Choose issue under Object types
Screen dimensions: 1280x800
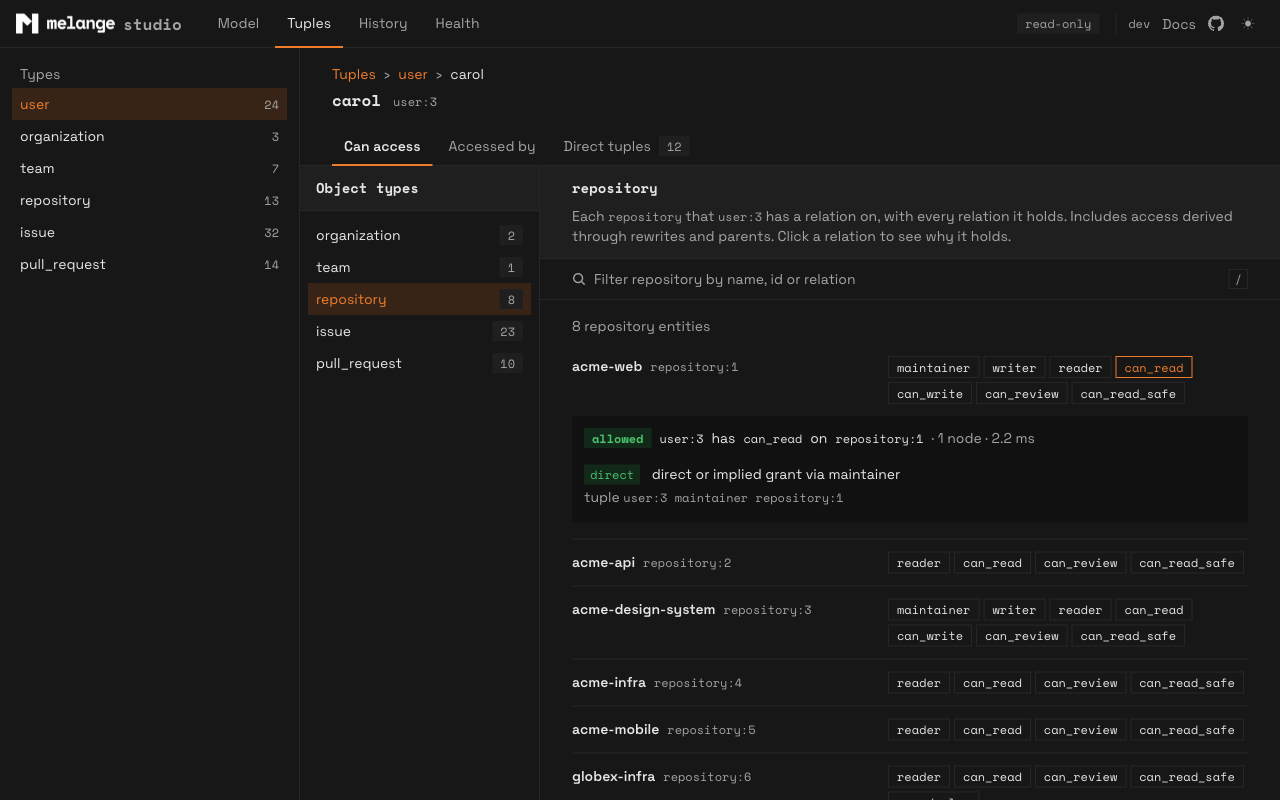tap(419, 331)
